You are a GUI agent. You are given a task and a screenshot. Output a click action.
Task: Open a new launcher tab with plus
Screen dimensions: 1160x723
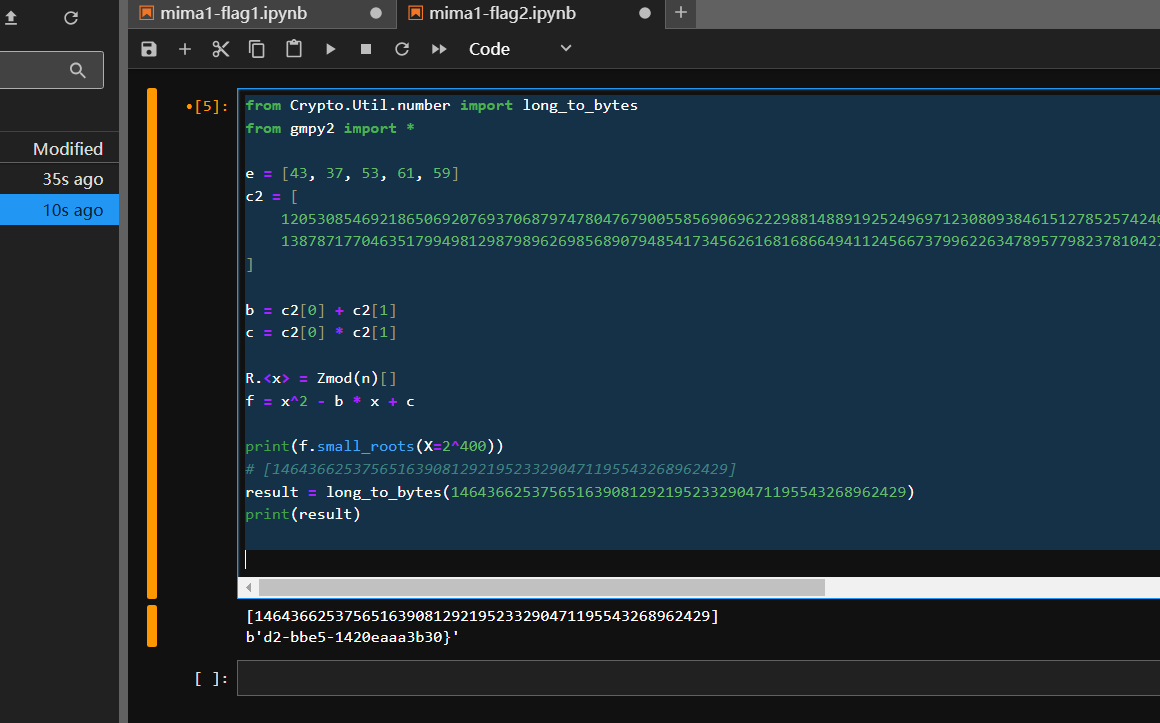681,13
